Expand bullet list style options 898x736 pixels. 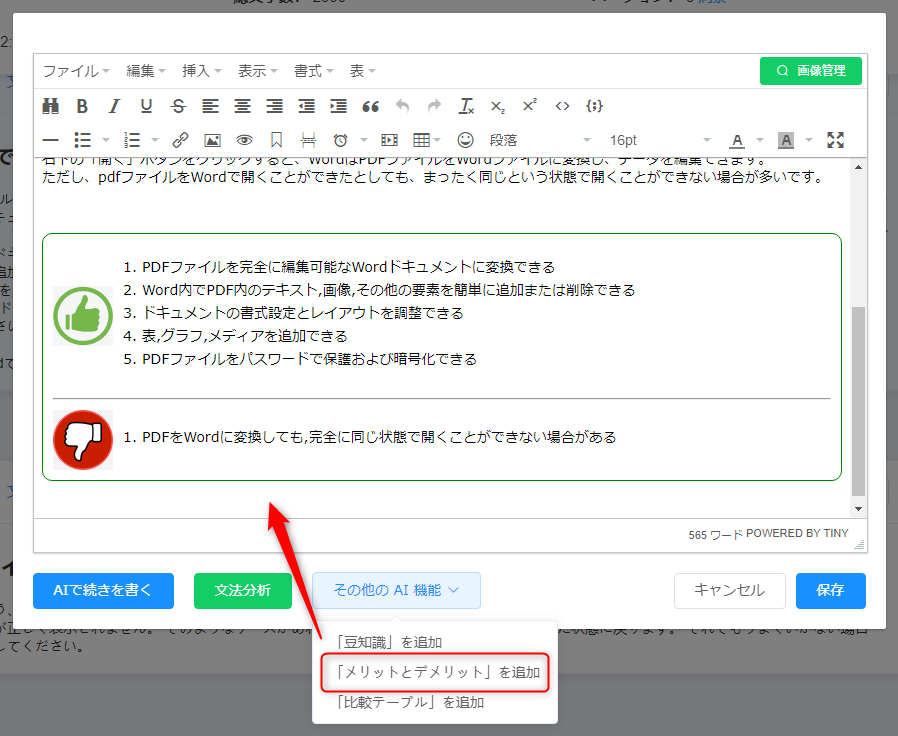(x=106, y=140)
